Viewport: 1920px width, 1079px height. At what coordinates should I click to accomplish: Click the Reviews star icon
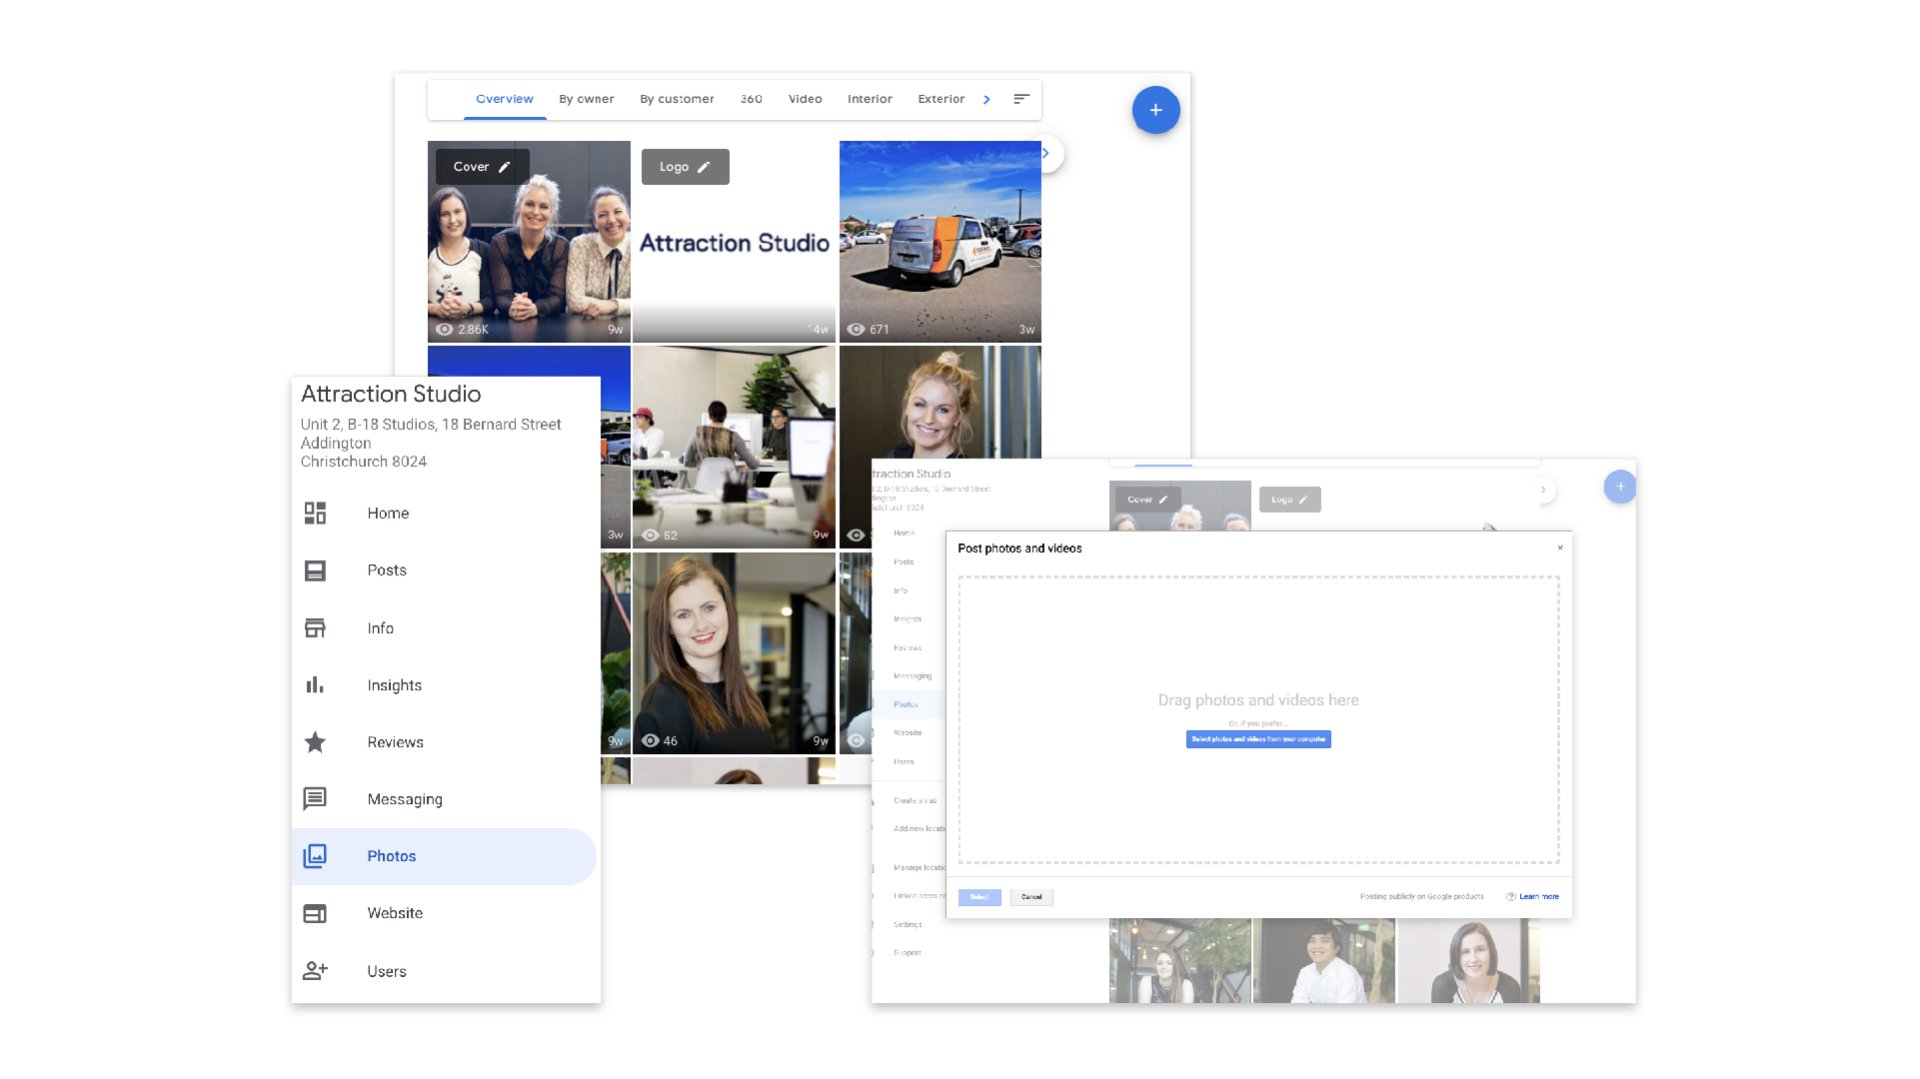click(x=315, y=742)
